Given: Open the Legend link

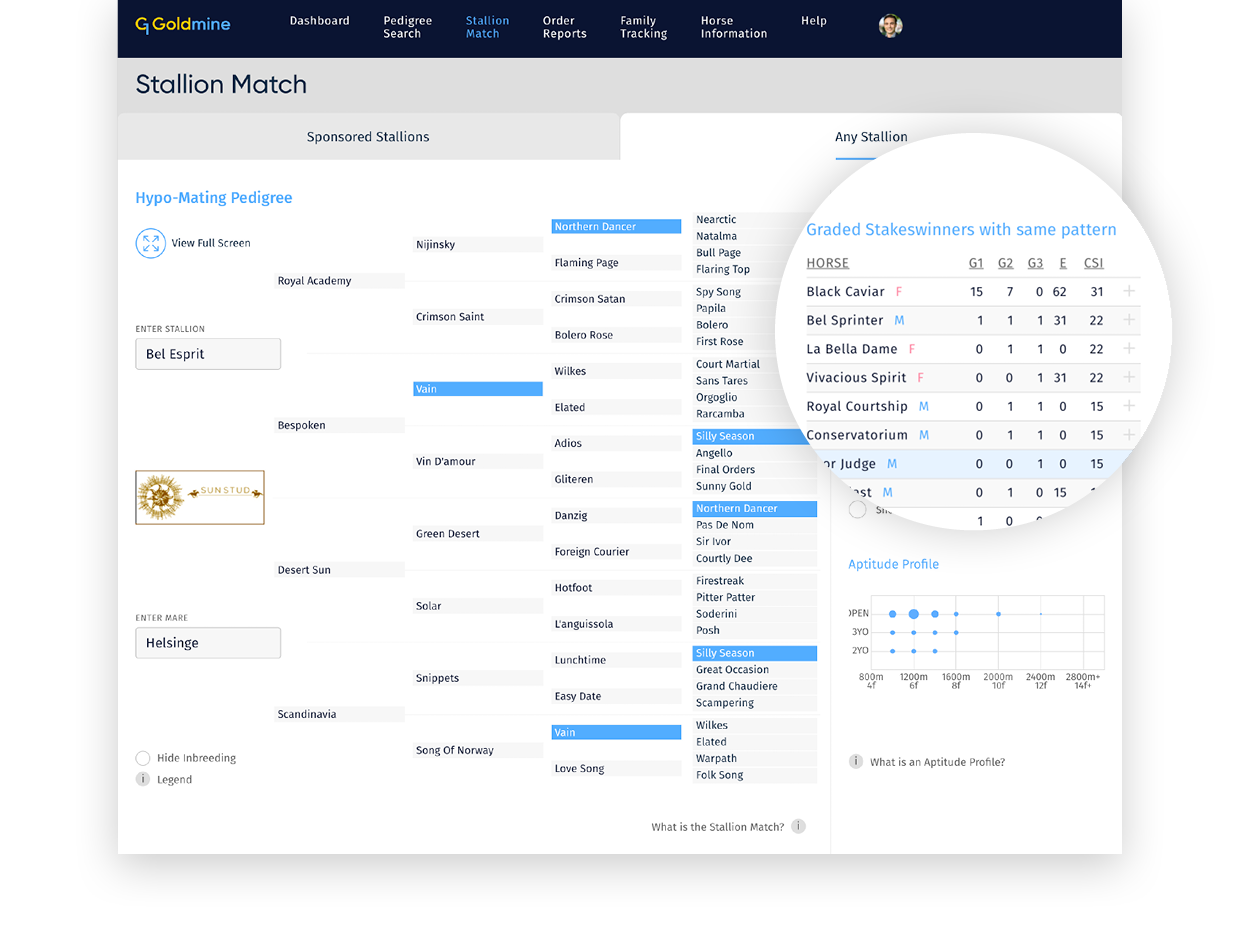Looking at the screenshot, I should [x=174, y=780].
